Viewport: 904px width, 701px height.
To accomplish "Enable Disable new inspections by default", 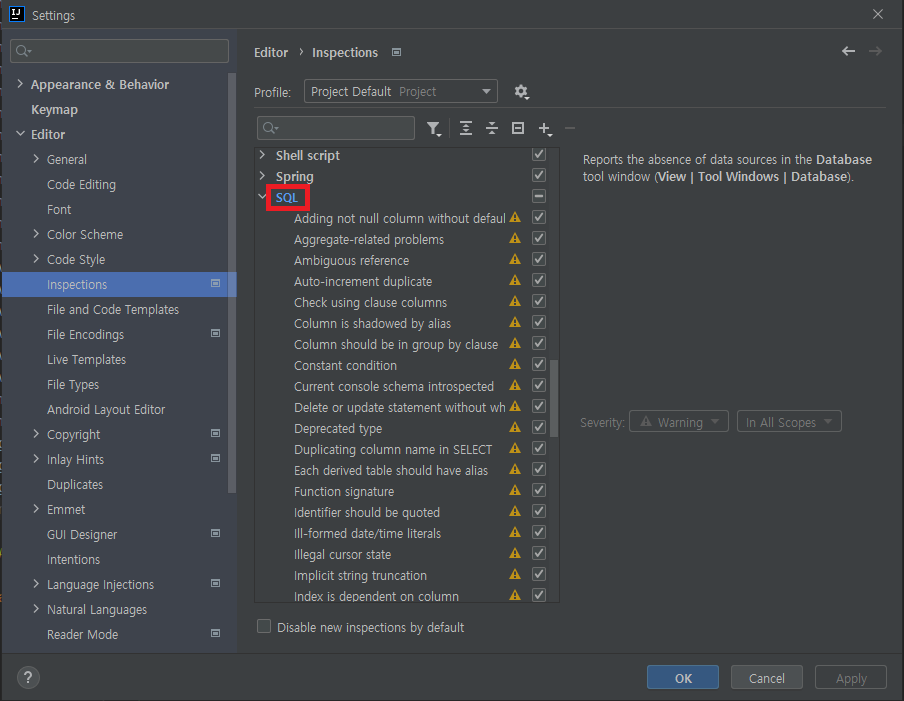I will coord(264,627).
